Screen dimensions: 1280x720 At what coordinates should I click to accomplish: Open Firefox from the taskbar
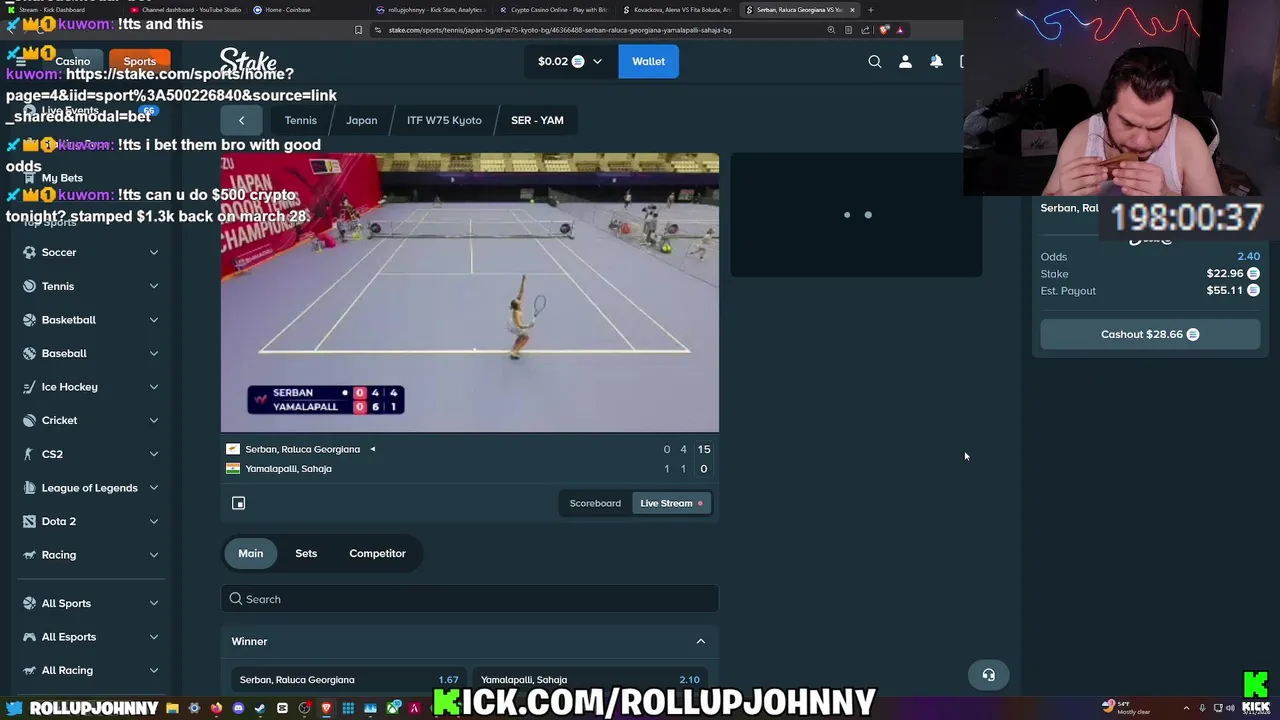tap(216, 708)
